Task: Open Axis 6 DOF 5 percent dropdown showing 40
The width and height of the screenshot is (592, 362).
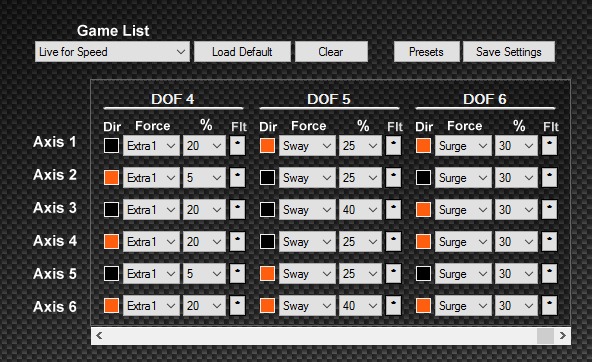Action: (360, 305)
